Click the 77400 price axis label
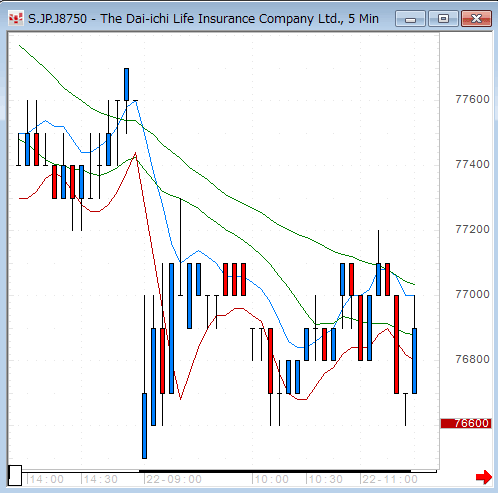The width and height of the screenshot is (498, 493). click(x=472, y=164)
